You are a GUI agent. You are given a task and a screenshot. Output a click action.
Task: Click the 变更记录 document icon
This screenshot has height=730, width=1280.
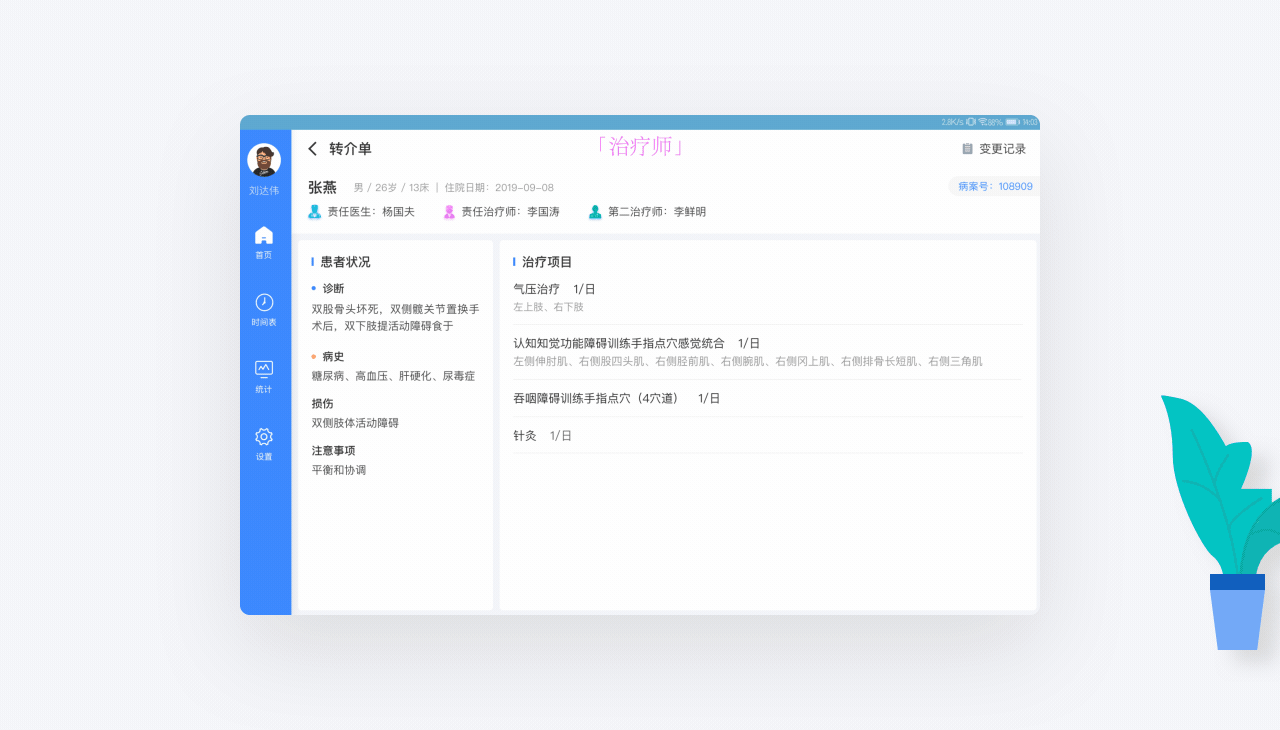tap(967, 149)
